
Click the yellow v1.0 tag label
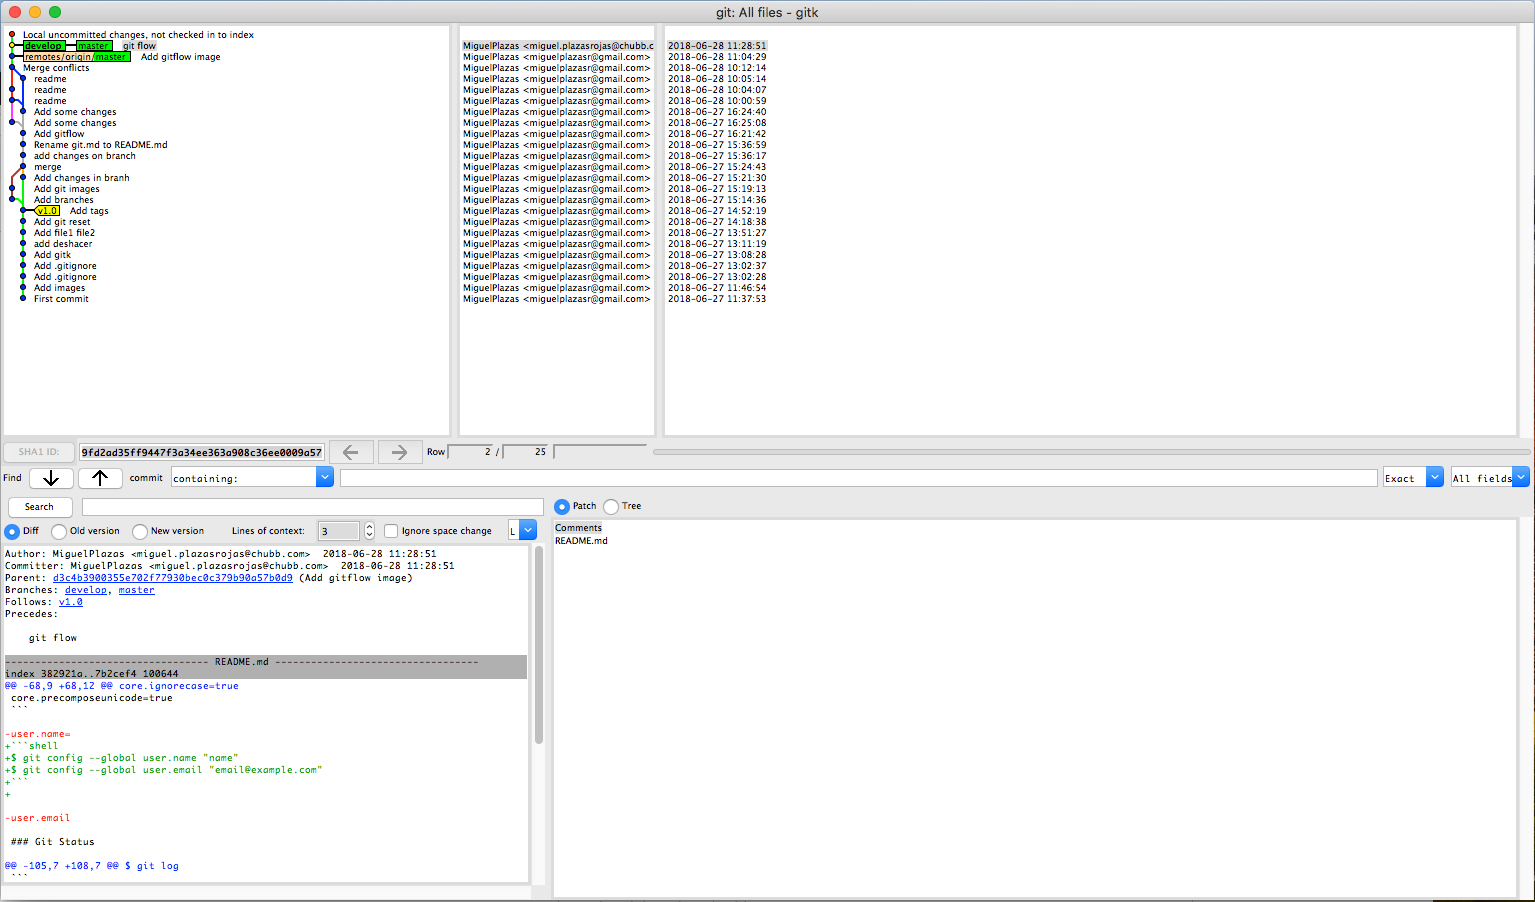click(x=48, y=211)
